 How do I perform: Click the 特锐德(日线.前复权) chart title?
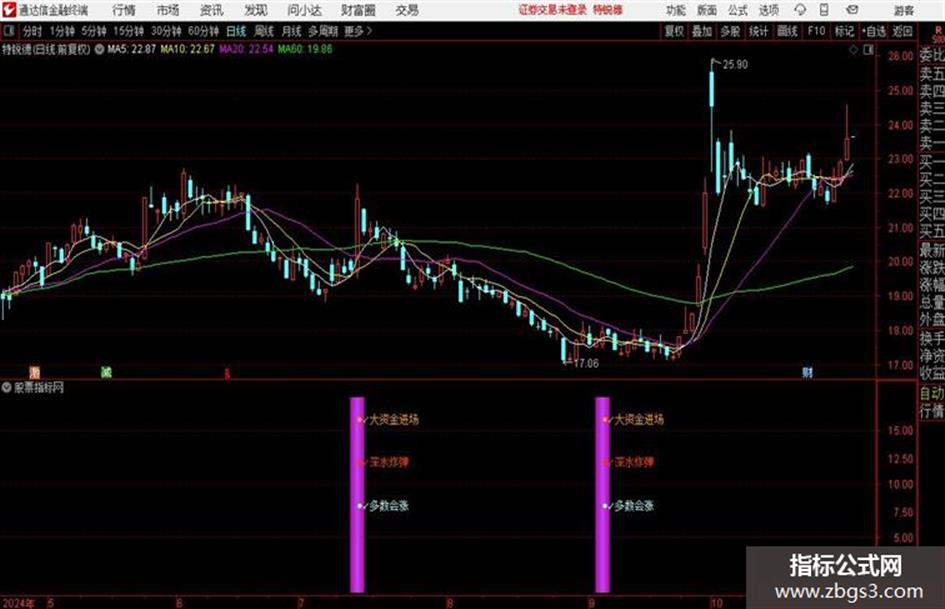coord(46,49)
